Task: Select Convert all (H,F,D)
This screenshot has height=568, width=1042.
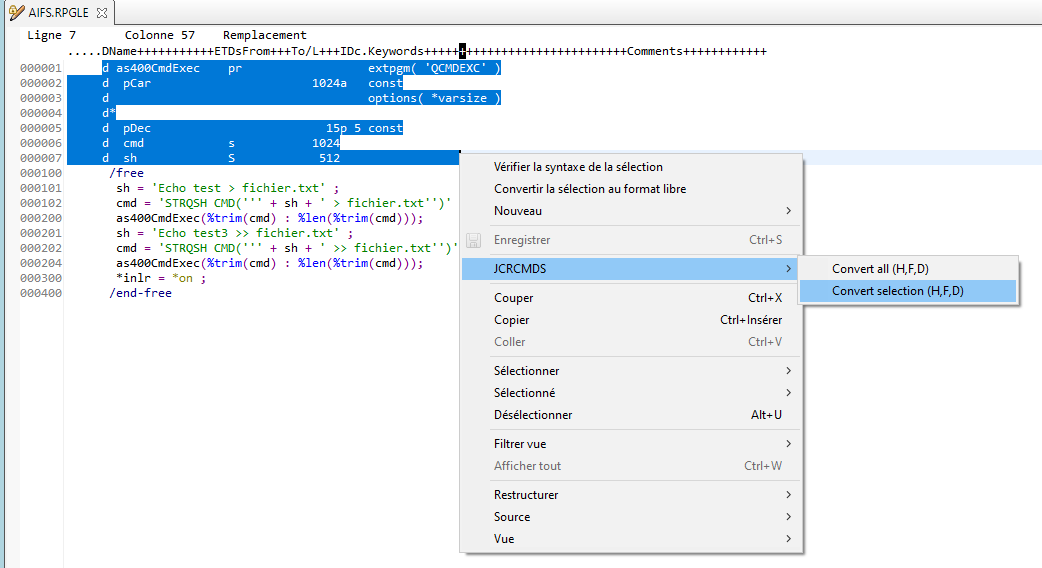Action: pos(908,268)
